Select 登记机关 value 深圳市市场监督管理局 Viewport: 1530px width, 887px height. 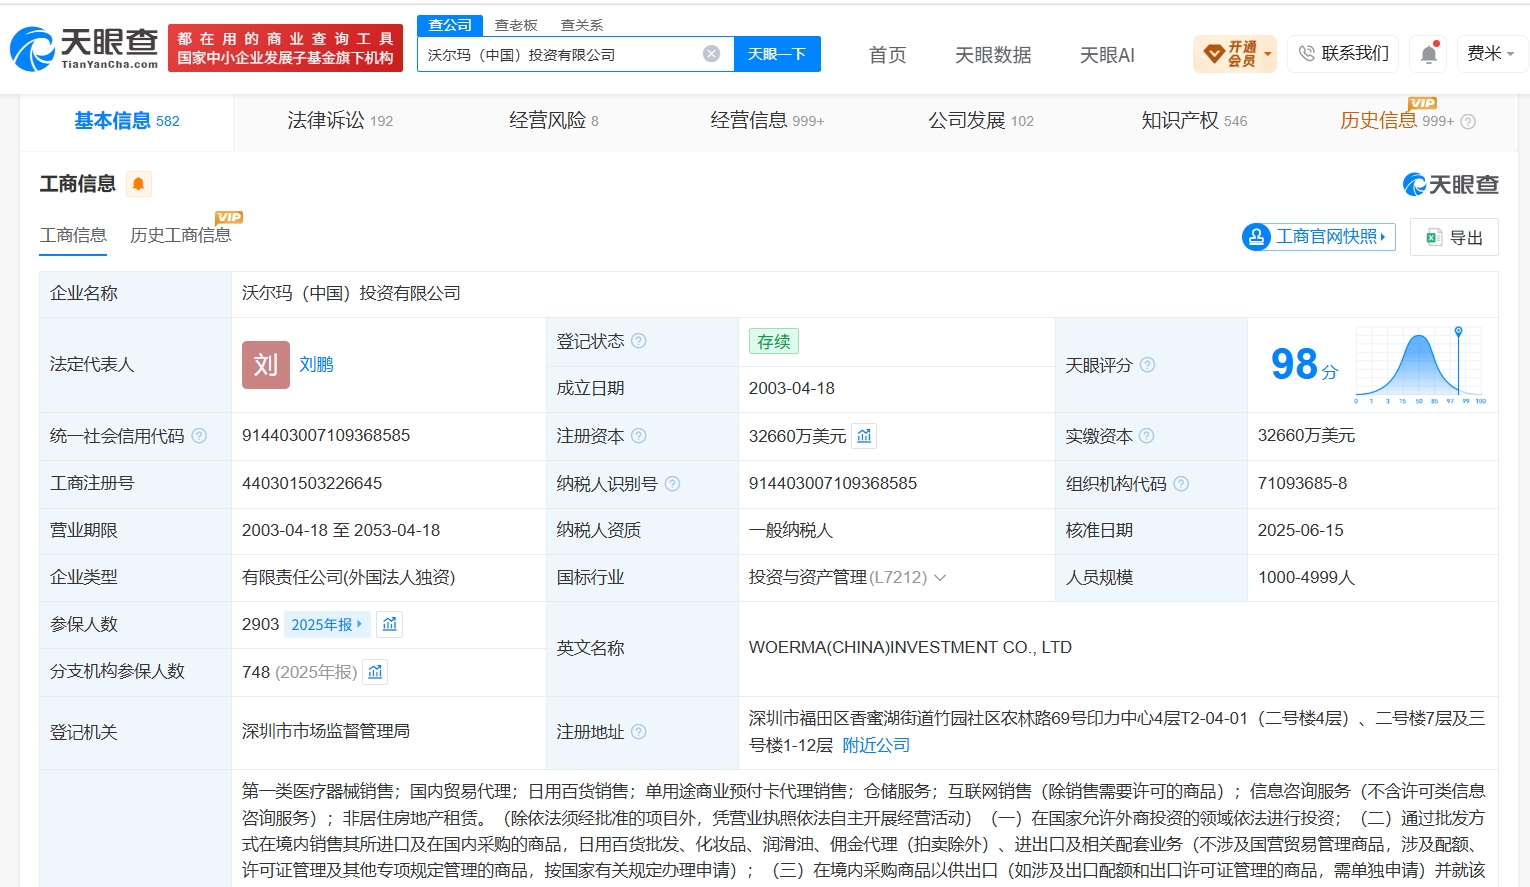tap(326, 732)
